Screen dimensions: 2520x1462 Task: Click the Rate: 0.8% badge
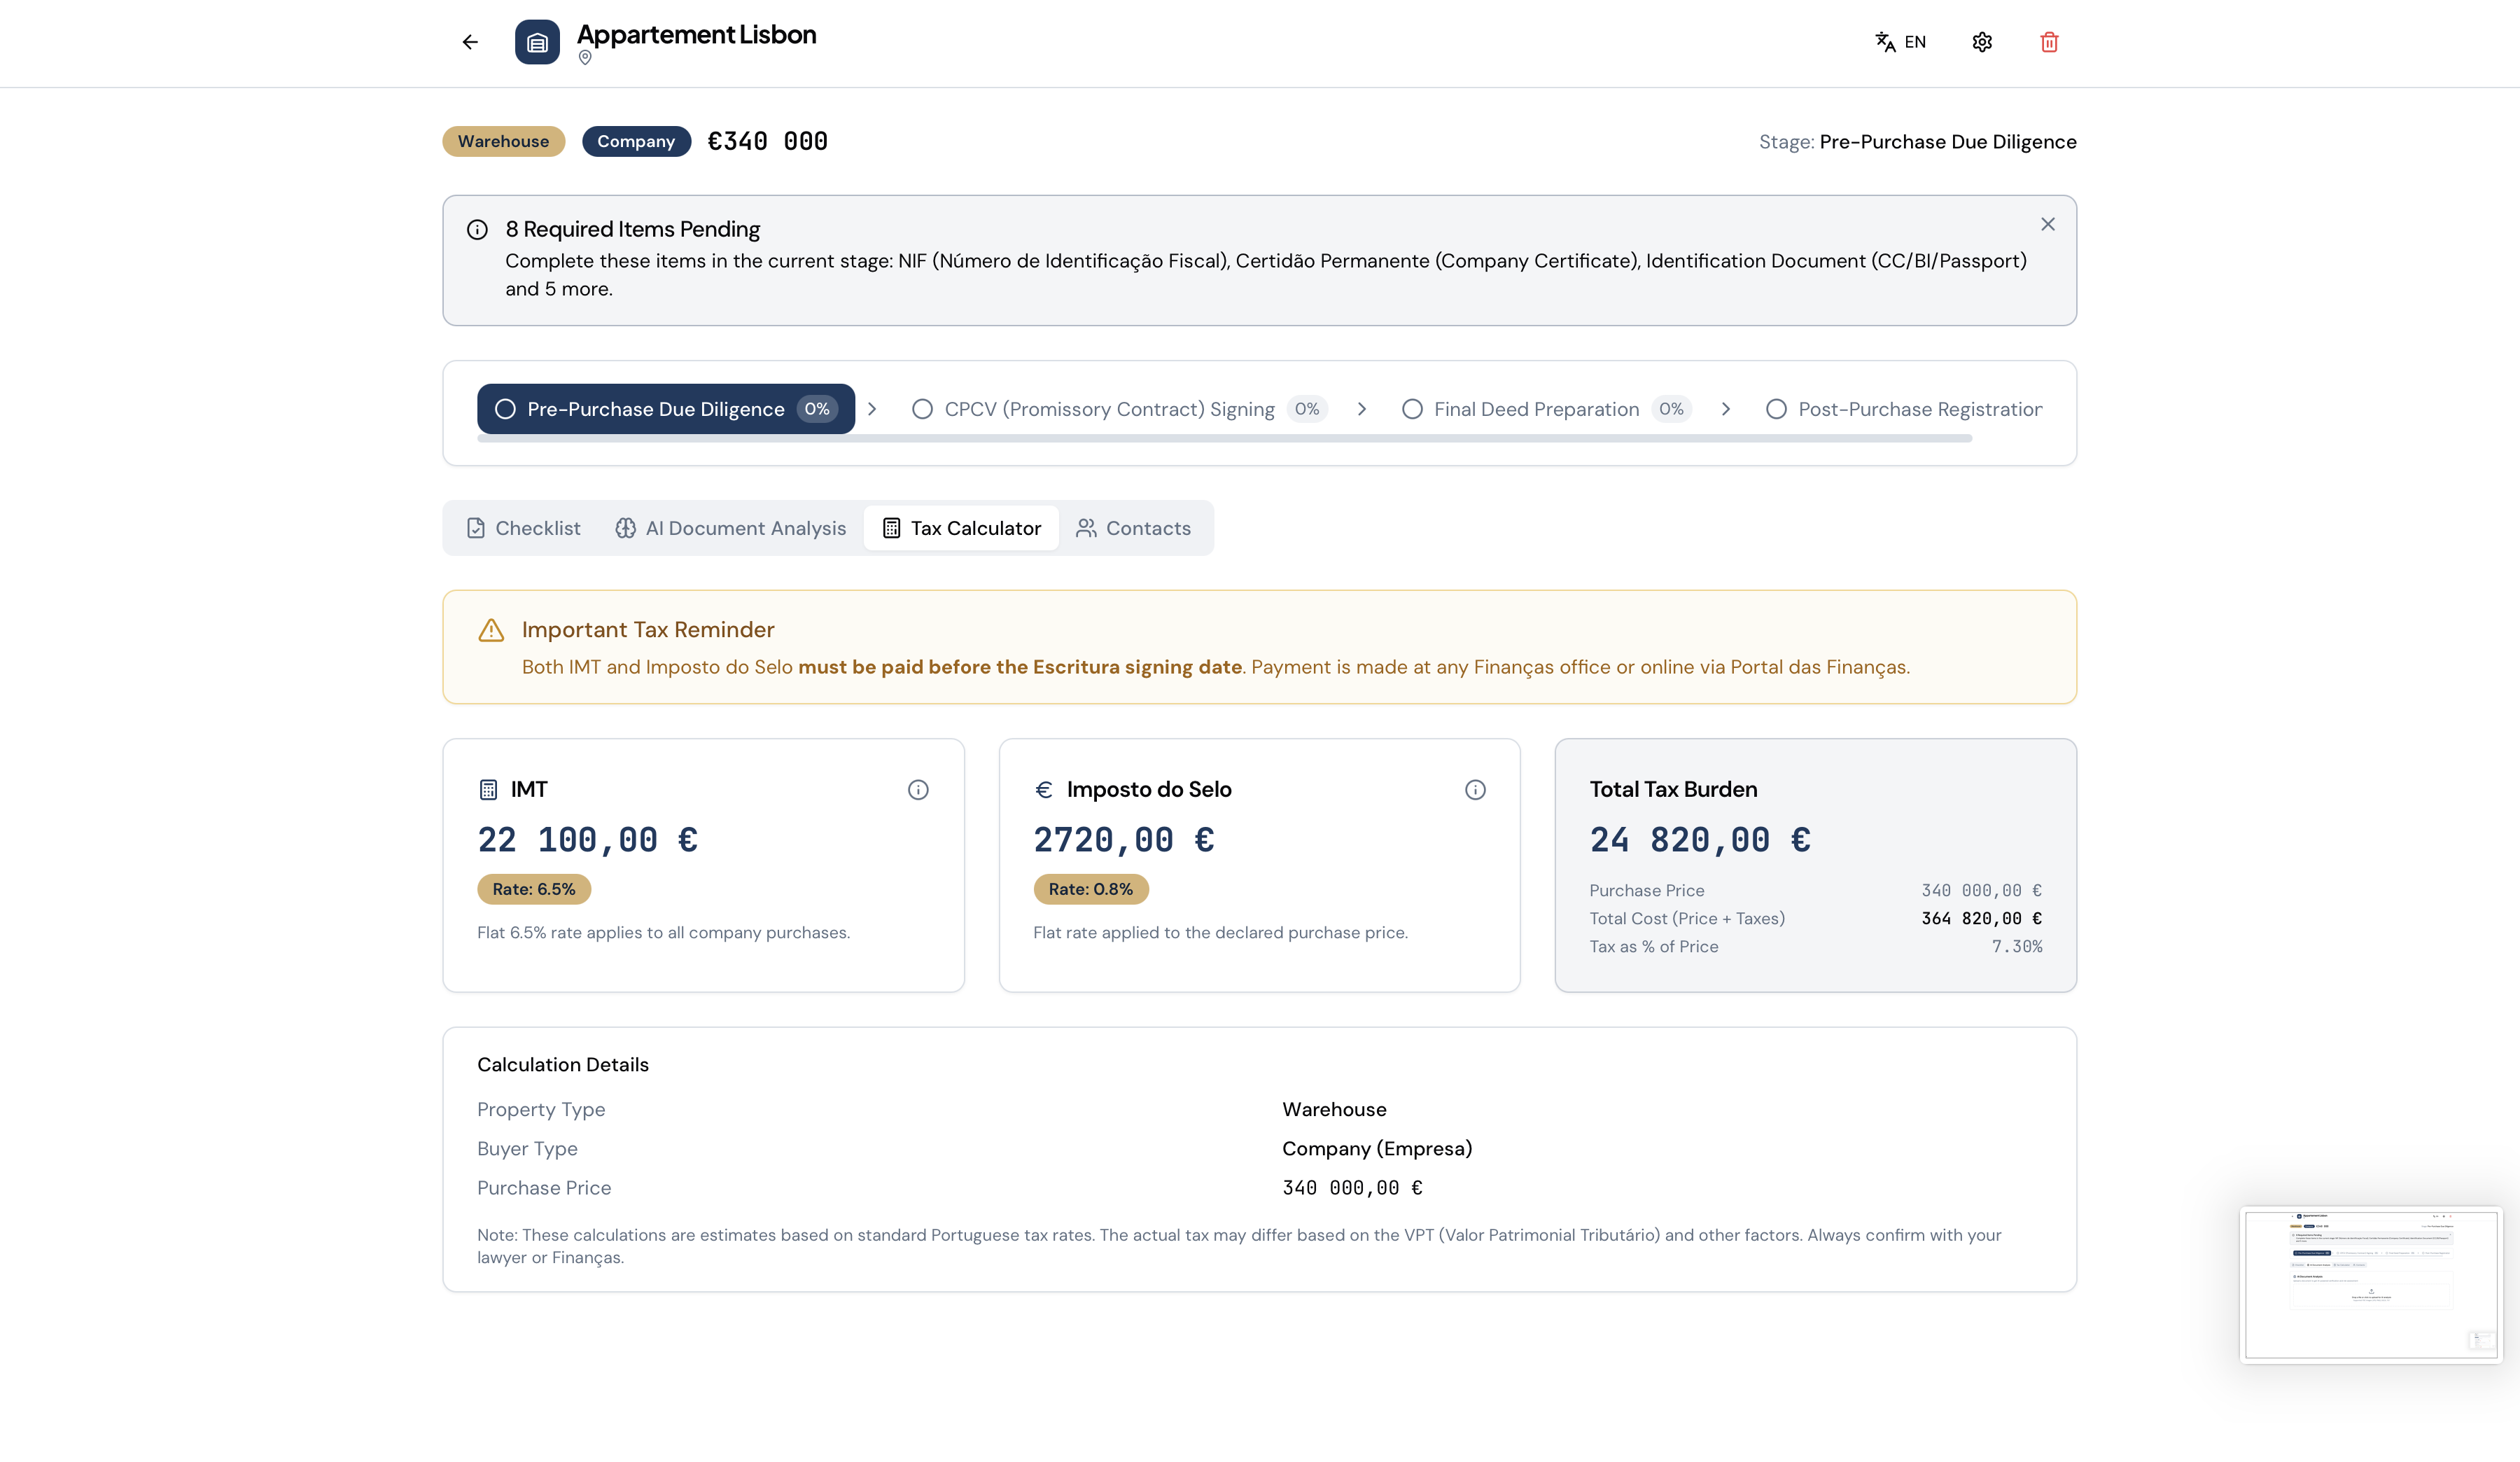tap(1091, 889)
